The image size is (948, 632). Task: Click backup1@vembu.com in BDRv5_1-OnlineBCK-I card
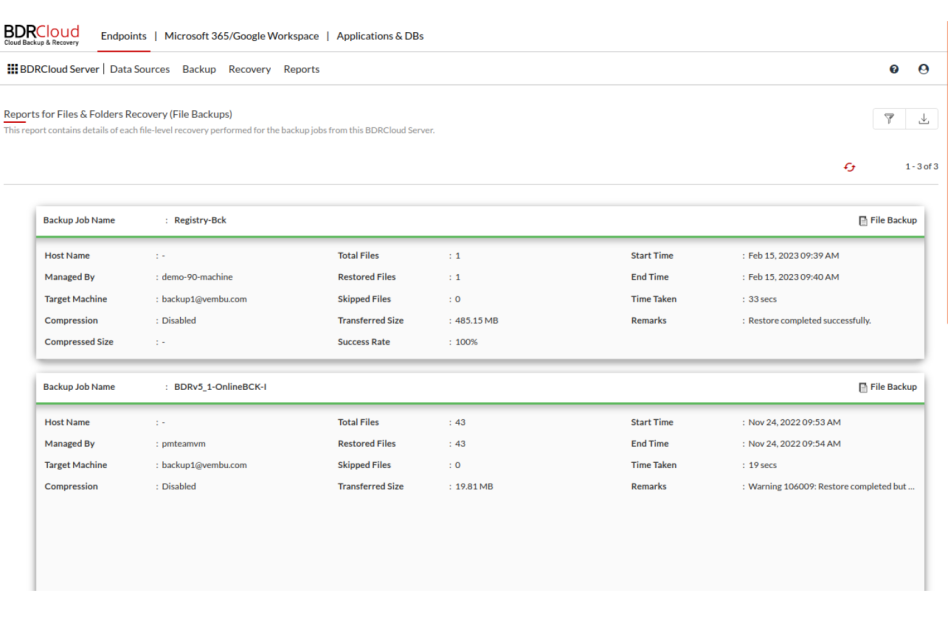[x=204, y=465]
